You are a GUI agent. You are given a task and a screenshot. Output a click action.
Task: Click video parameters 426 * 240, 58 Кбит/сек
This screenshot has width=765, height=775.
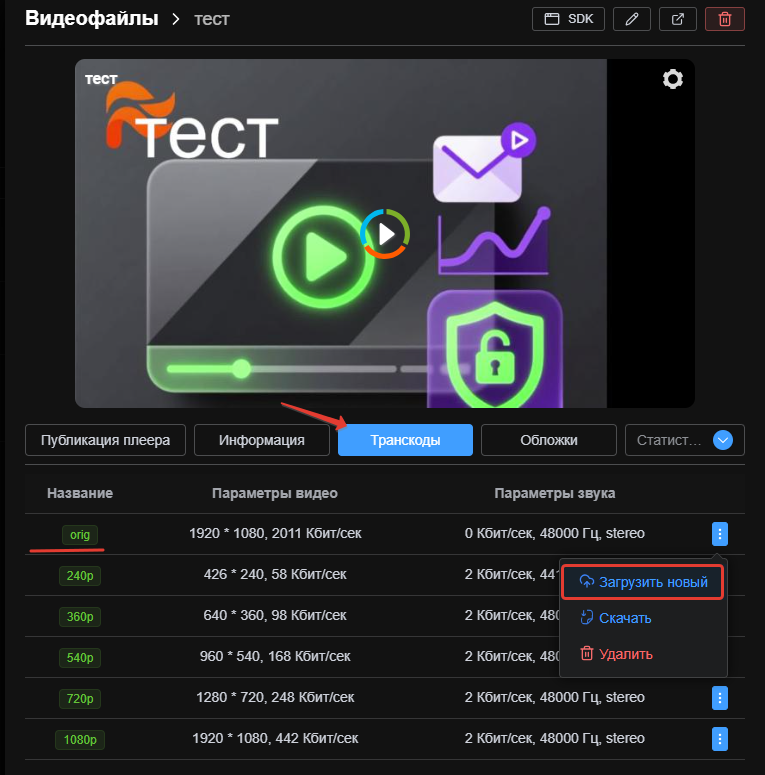tap(275, 574)
